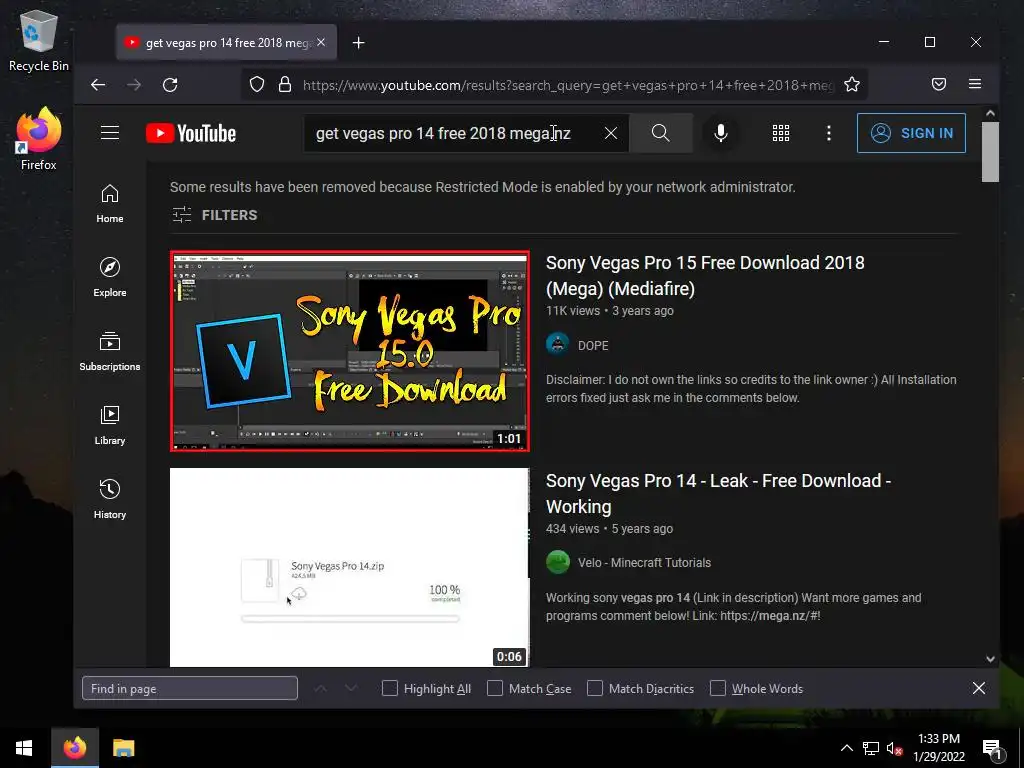1024x768 pixels.
Task: Open Sony Vegas Pro 14 zip thumbnail
Action: click(x=349, y=567)
